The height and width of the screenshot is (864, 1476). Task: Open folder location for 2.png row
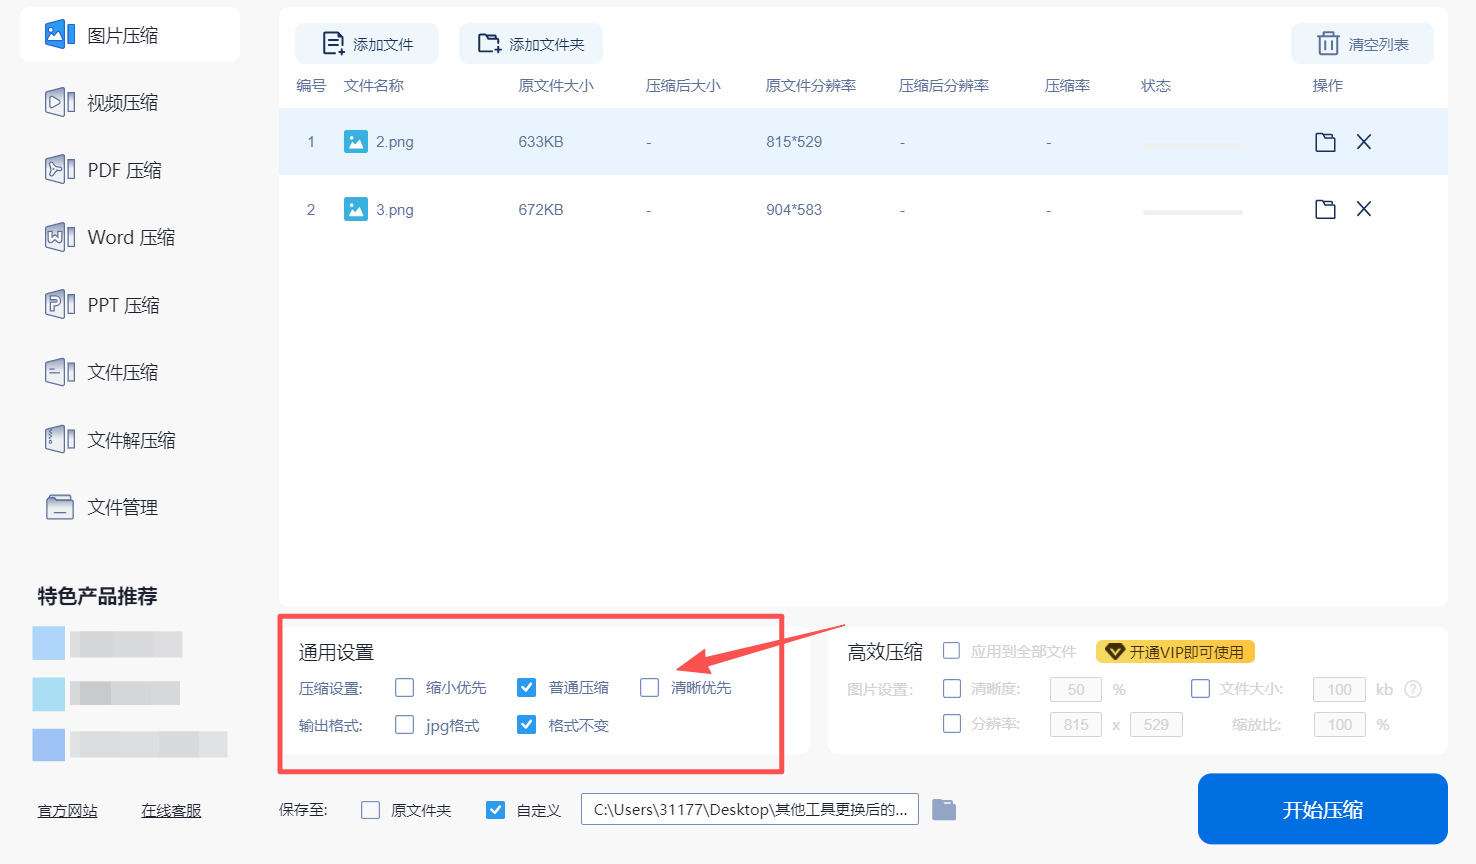(1325, 142)
